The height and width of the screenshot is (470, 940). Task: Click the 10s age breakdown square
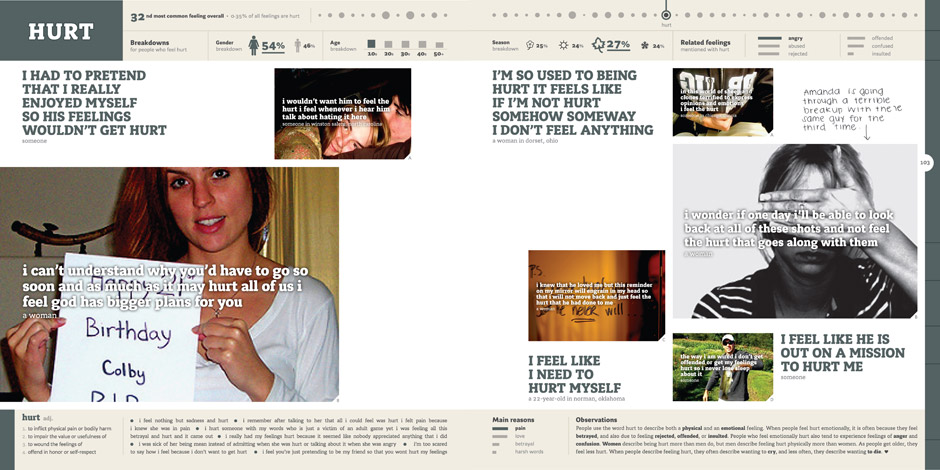click(372, 44)
